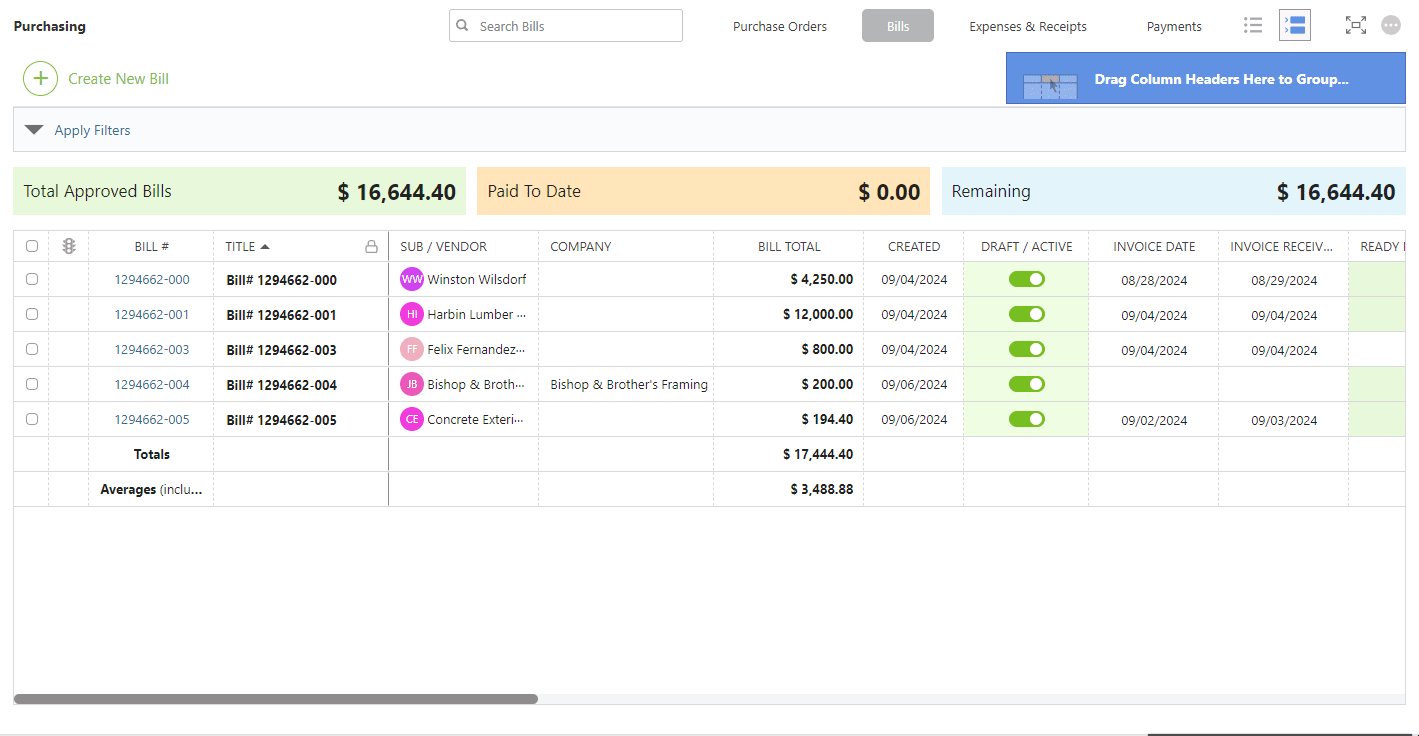Click the fullscreen expand icon

pyautogui.click(x=1355, y=26)
